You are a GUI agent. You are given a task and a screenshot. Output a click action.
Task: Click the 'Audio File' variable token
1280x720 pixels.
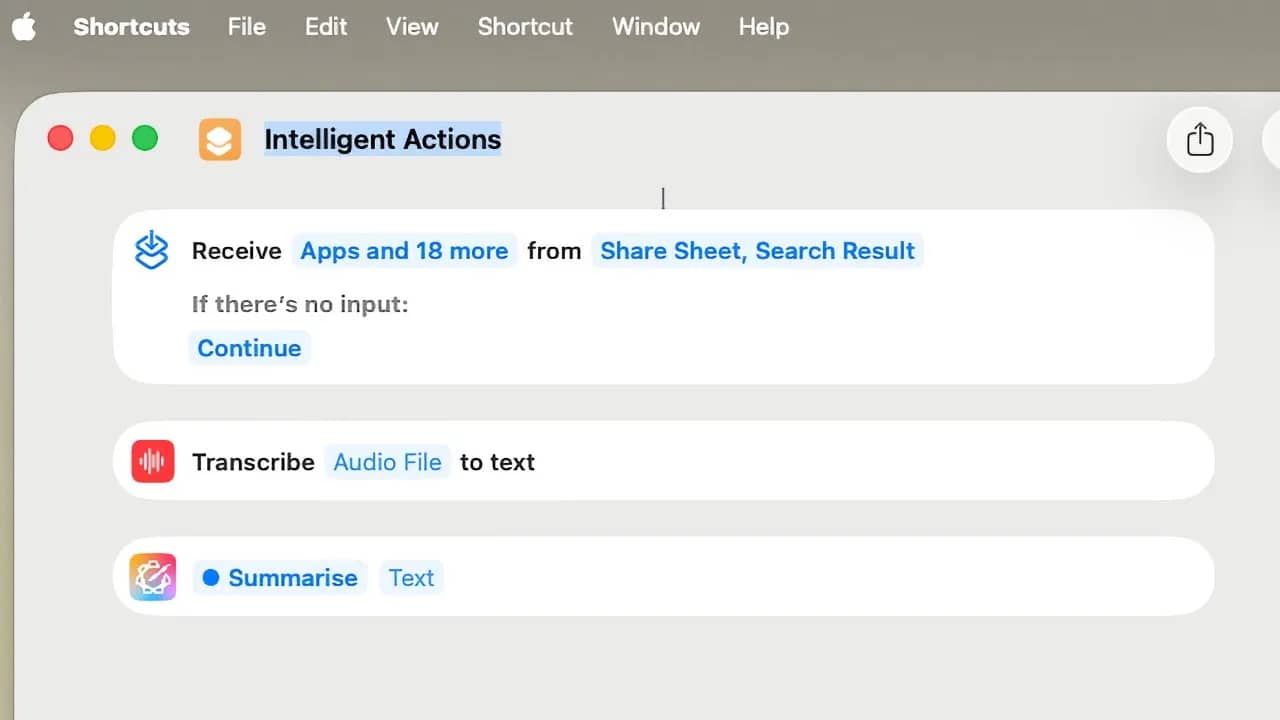tap(387, 462)
